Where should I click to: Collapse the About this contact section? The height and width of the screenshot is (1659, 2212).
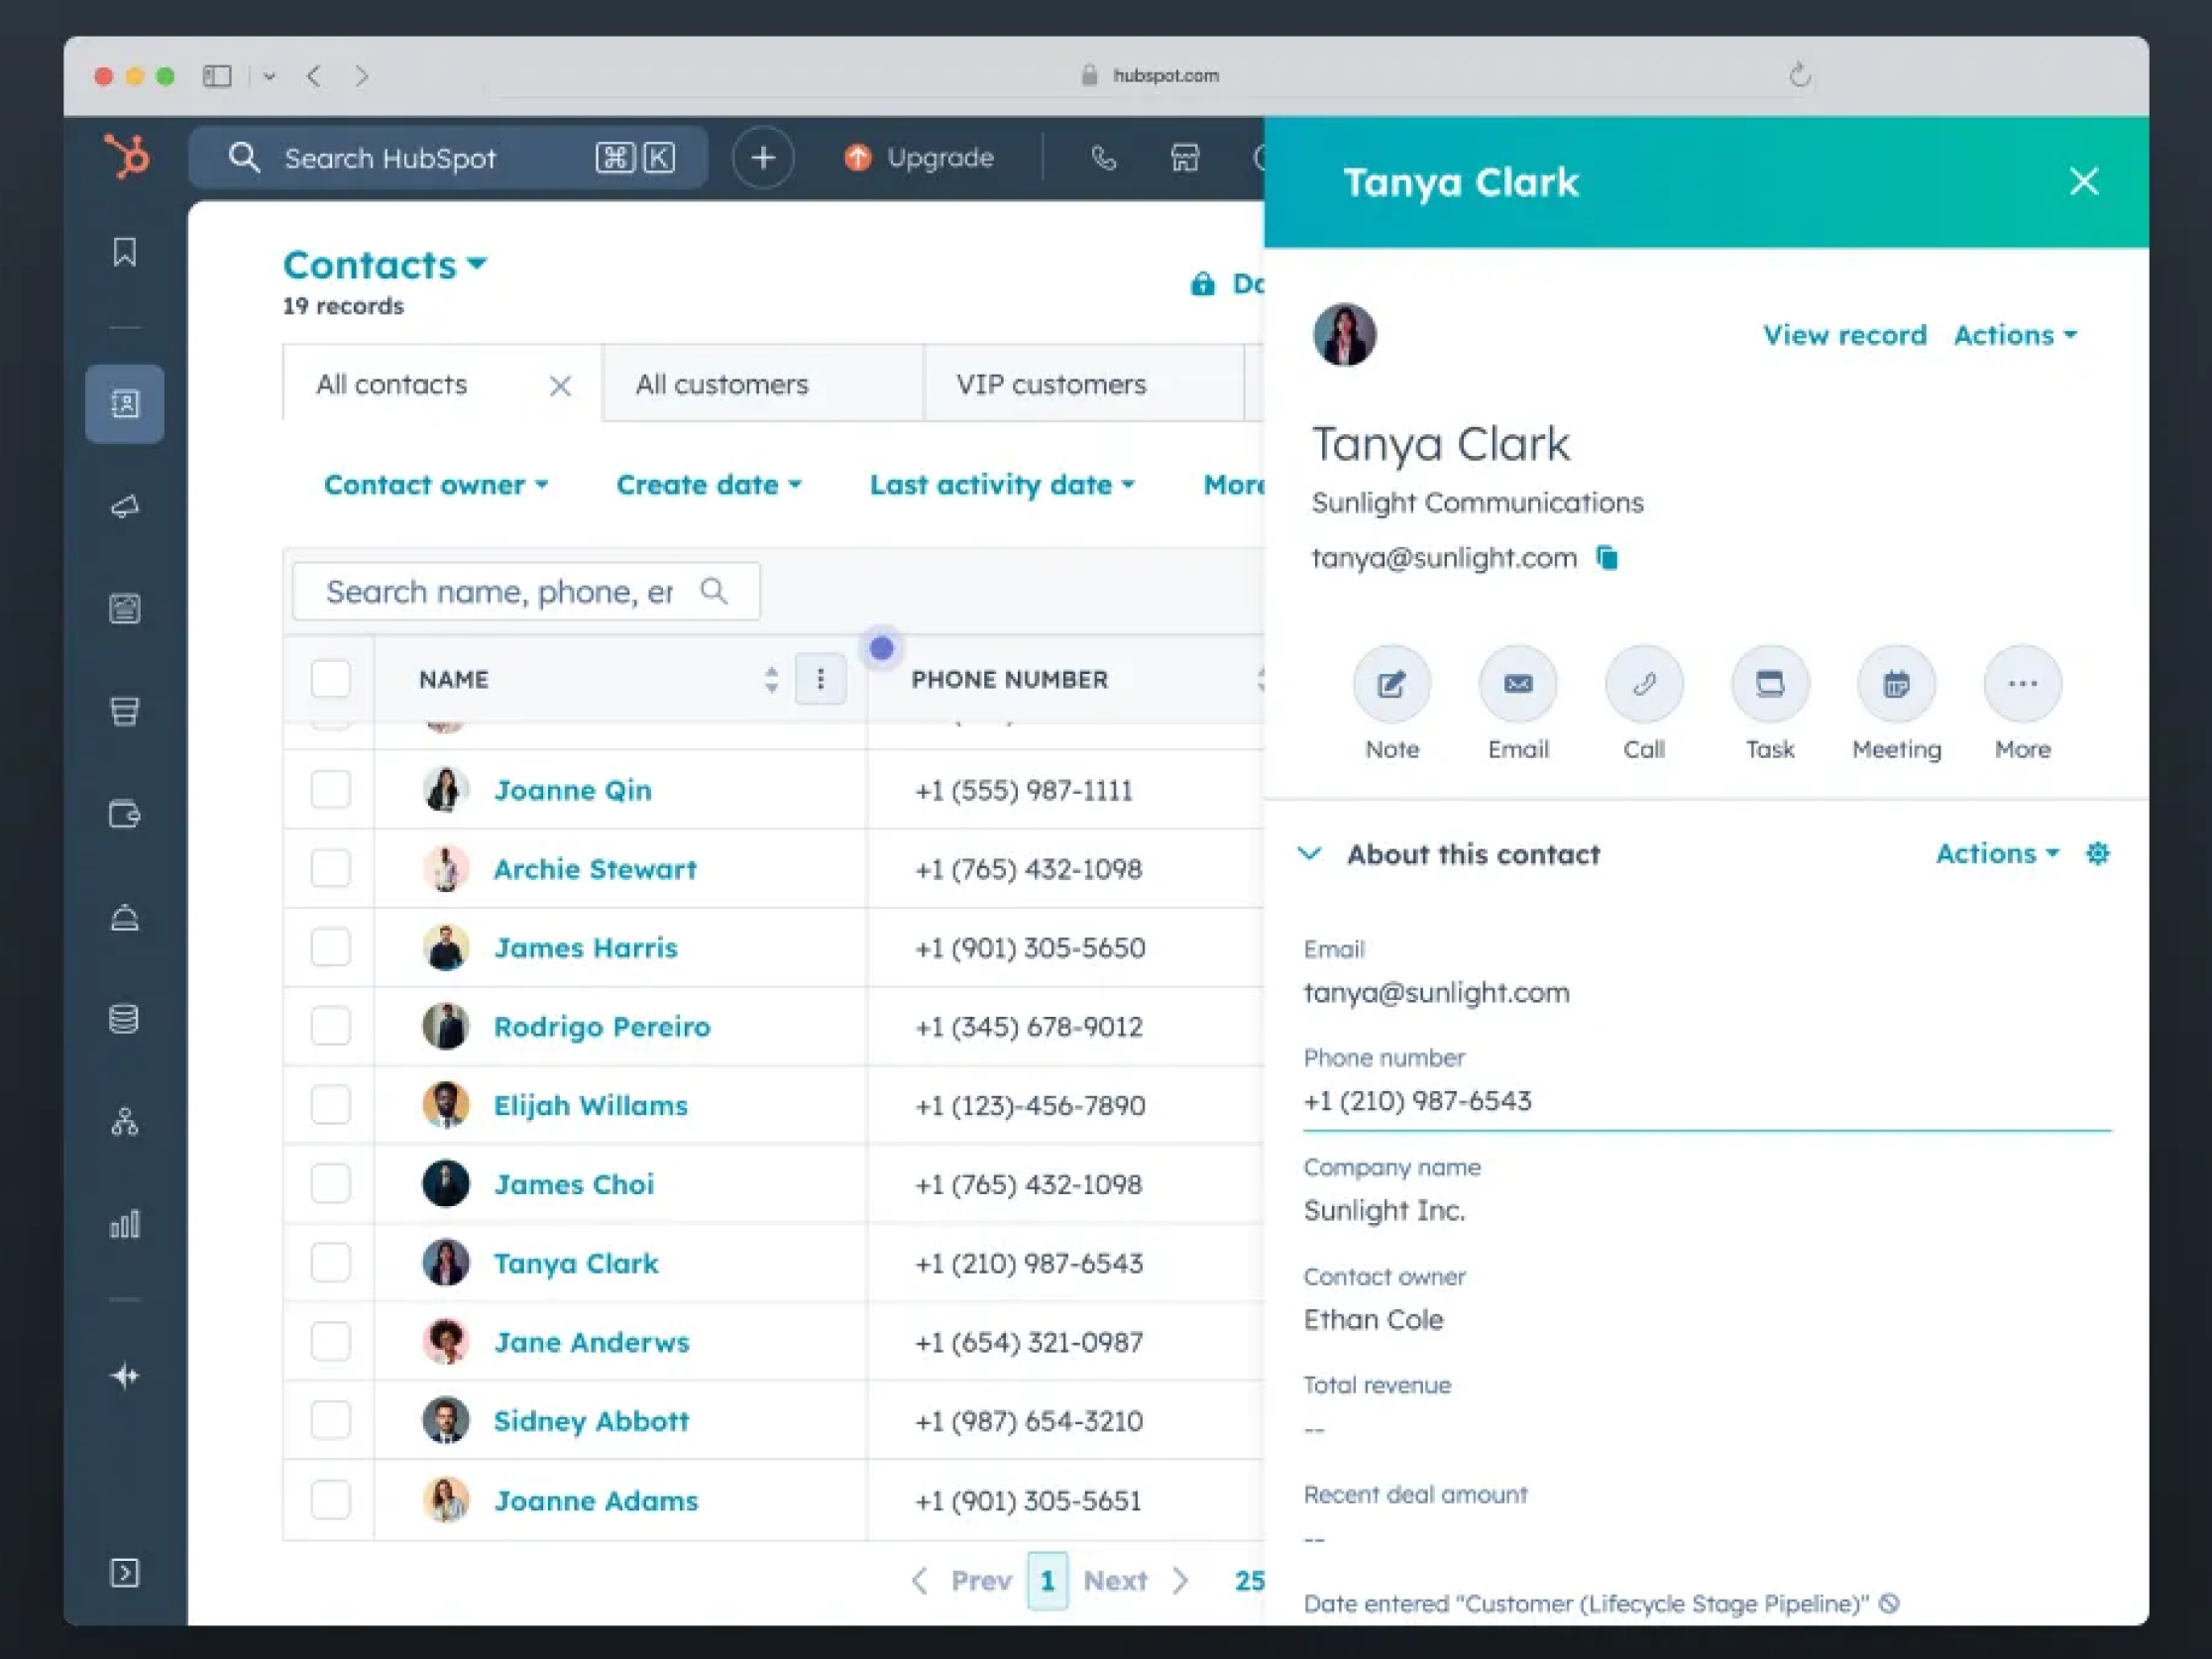pos(1310,854)
